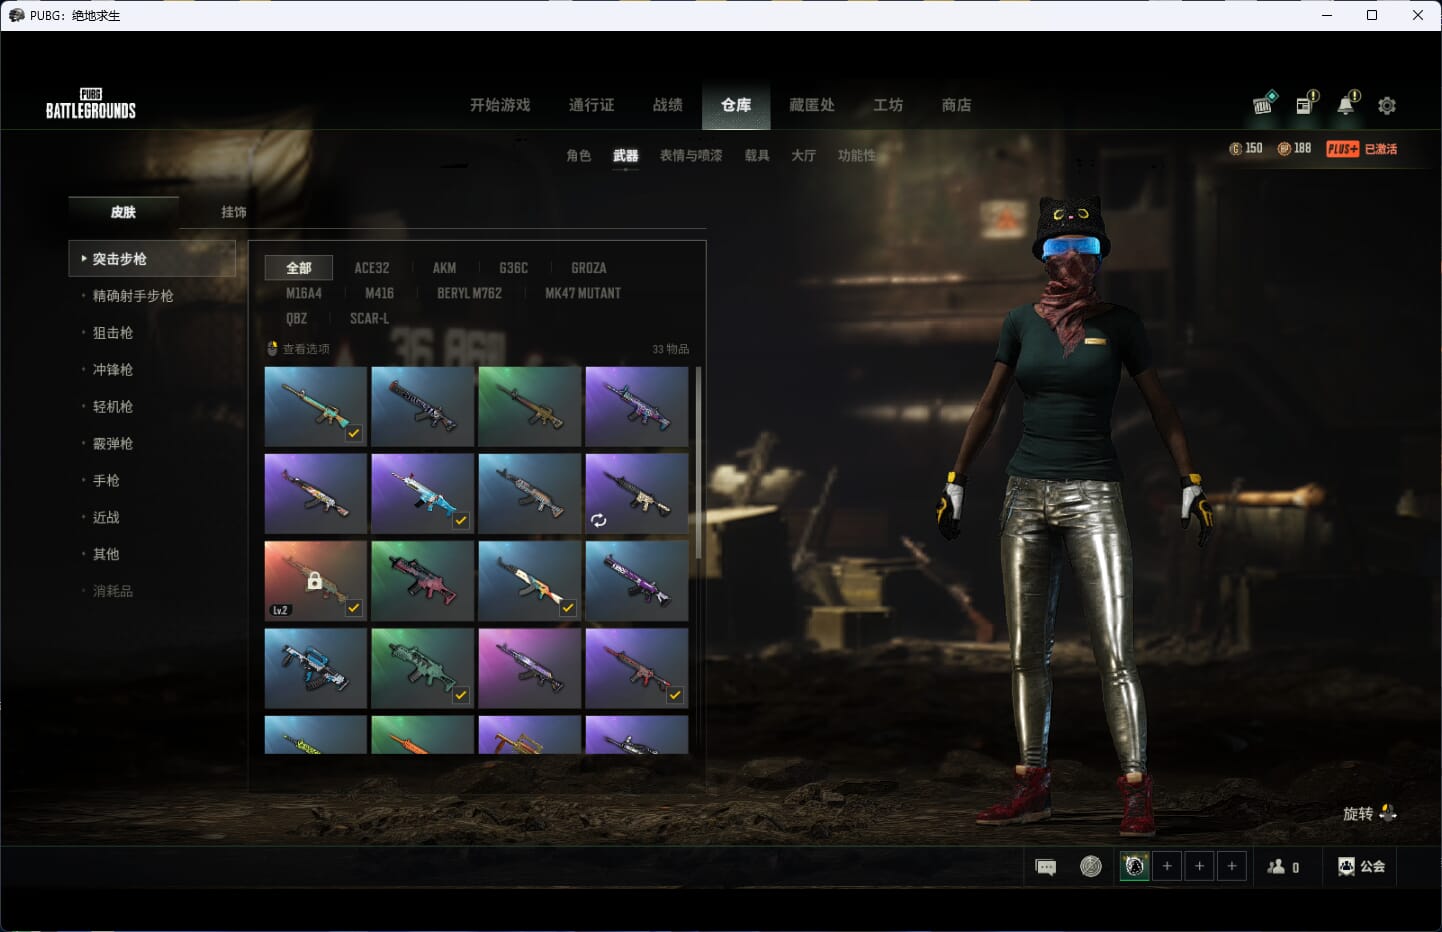Click the radar icon in bottom bar

coord(1091,867)
